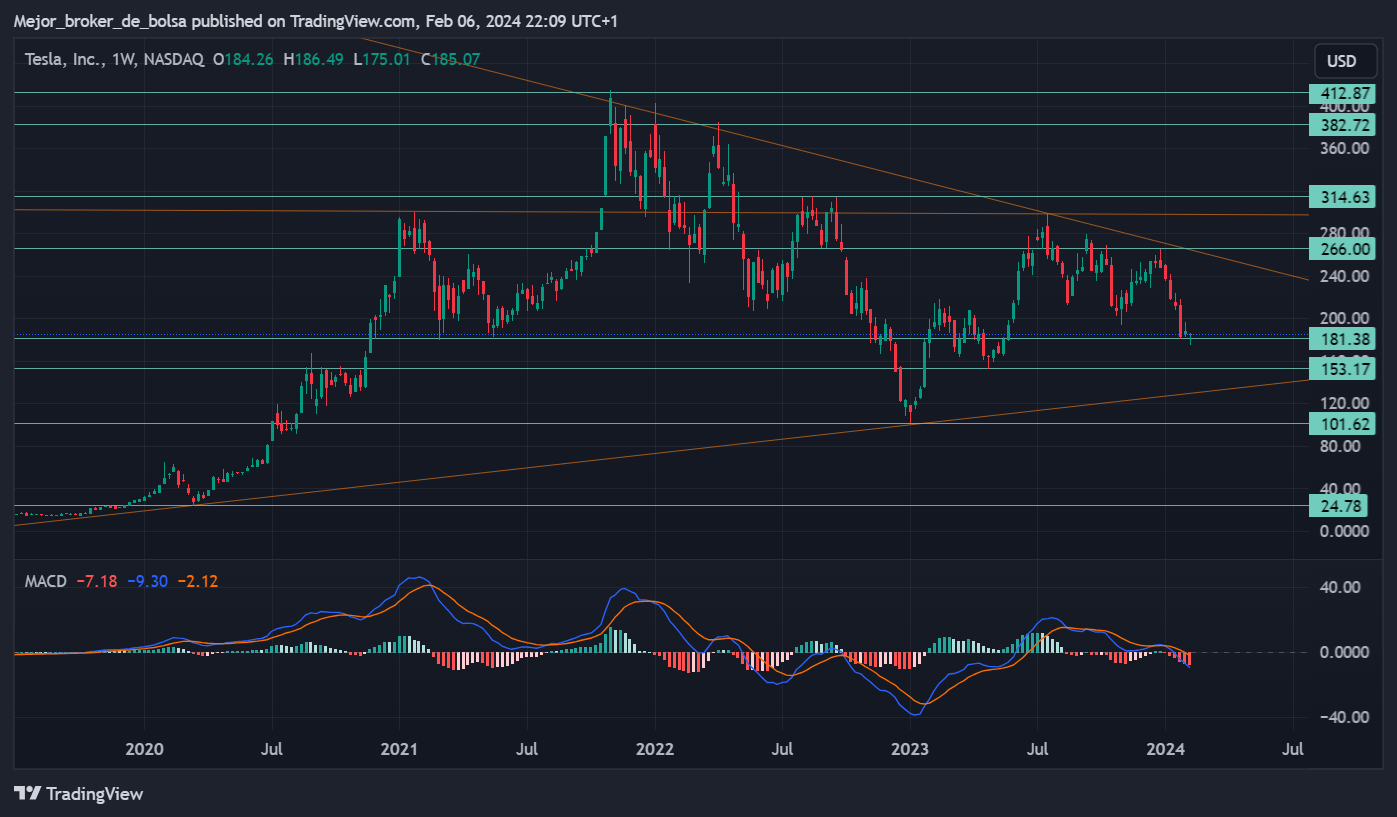Click the 200.00 price axis tick
The image size is (1397, 817).
(x=1346, y=319)
